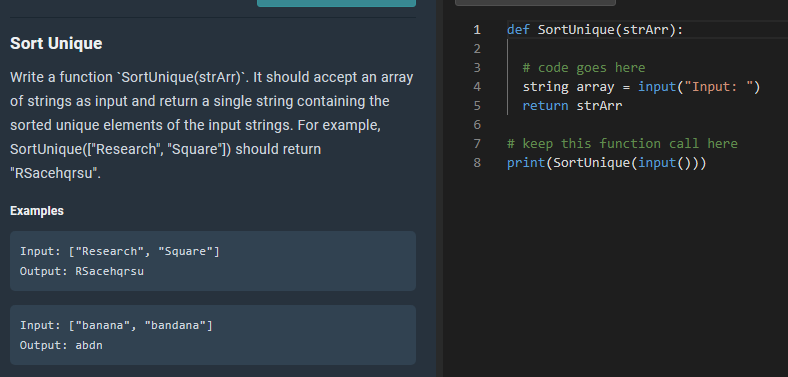
Task: Open the gray dropdown above the code editor
Action: pos(535,3)
